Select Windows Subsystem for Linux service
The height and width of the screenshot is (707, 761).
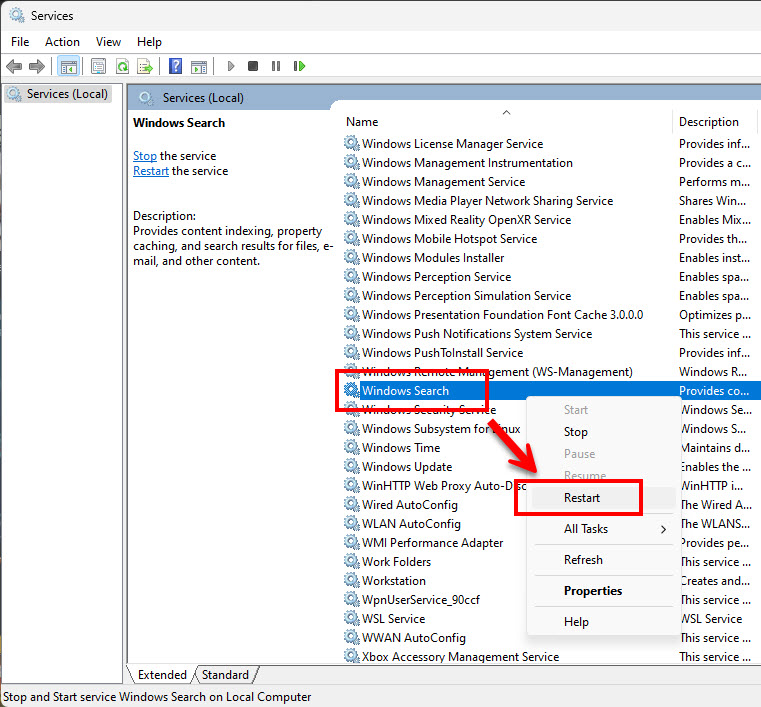click(x=441, y=428)
